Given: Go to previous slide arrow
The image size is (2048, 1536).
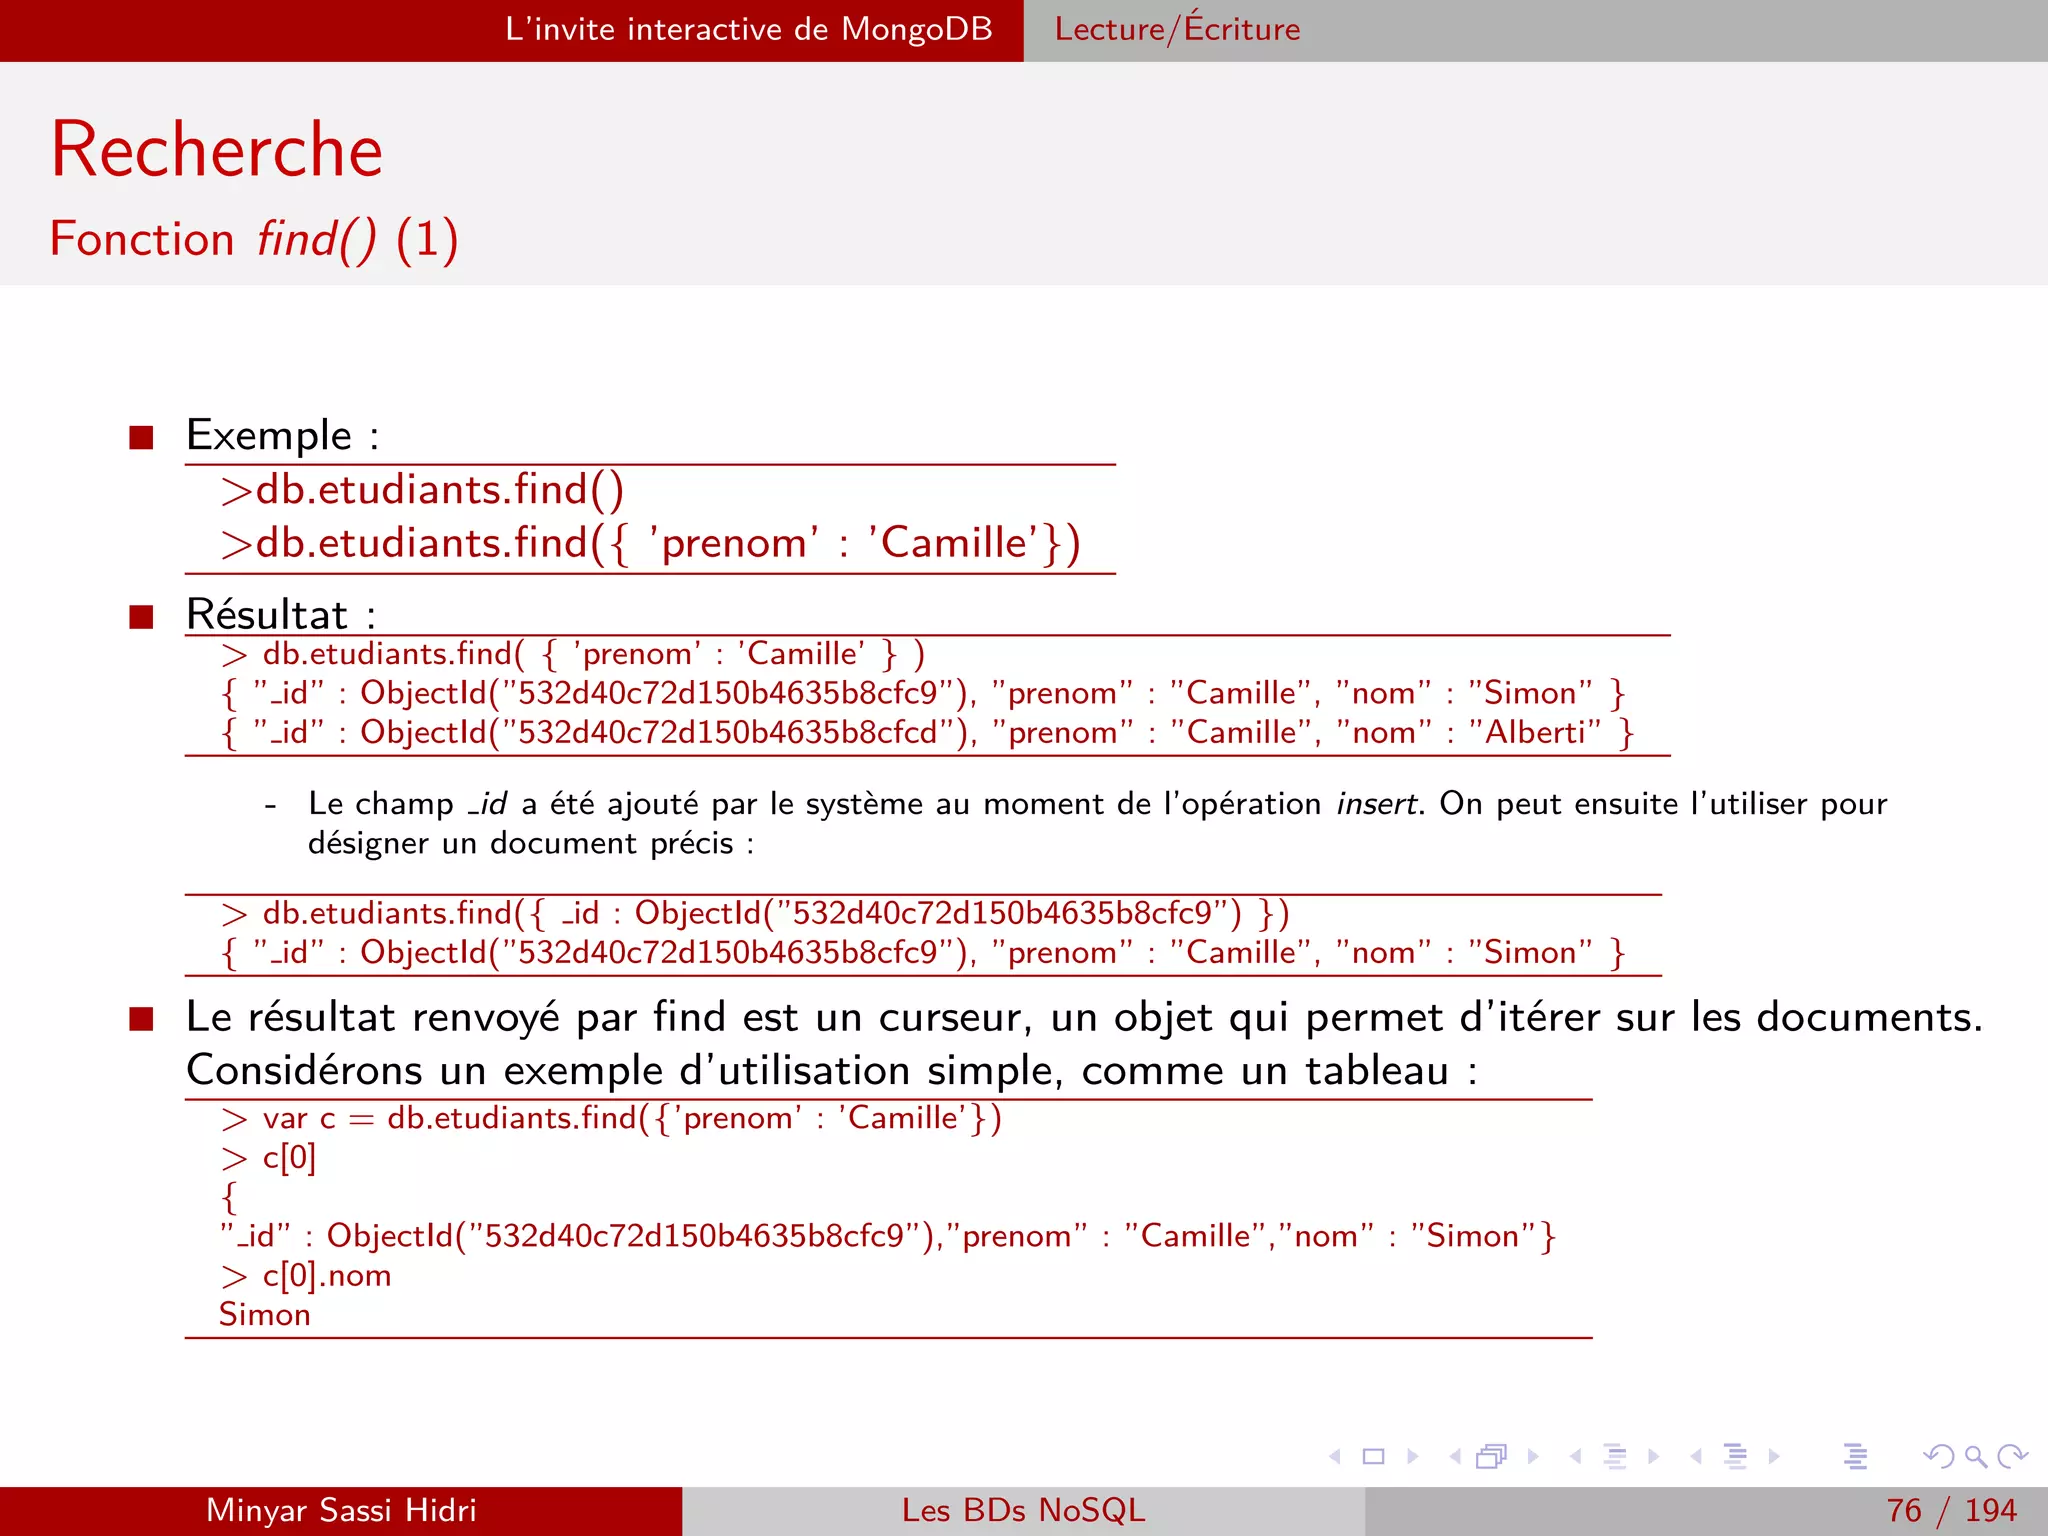Looking at the screenshot, I should click(x=1334, y=1456).
